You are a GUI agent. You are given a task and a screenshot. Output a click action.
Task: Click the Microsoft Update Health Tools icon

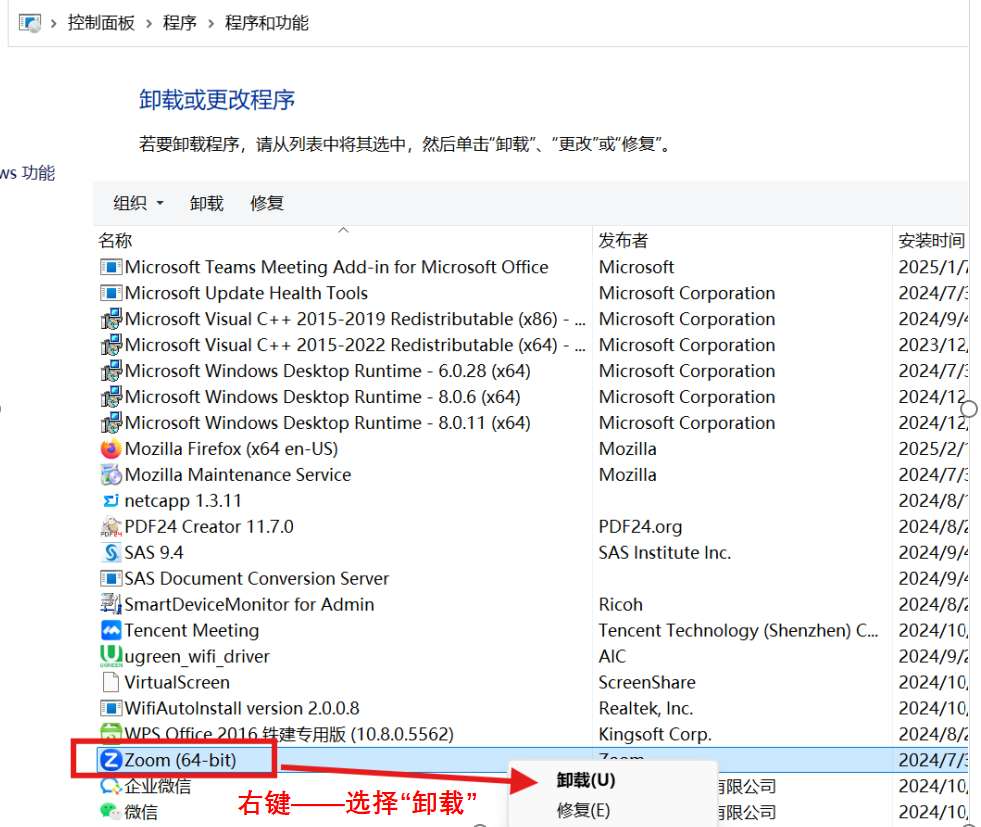(x=111, y=293)
